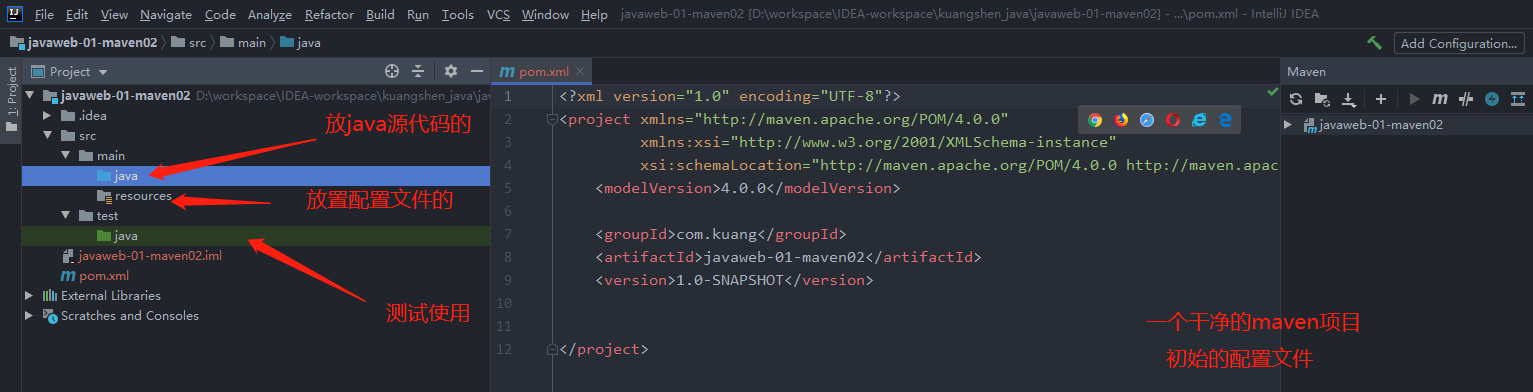Click the modelVersion 4.0.0 line
The image size is (1533, 392).
pos(748,188)
